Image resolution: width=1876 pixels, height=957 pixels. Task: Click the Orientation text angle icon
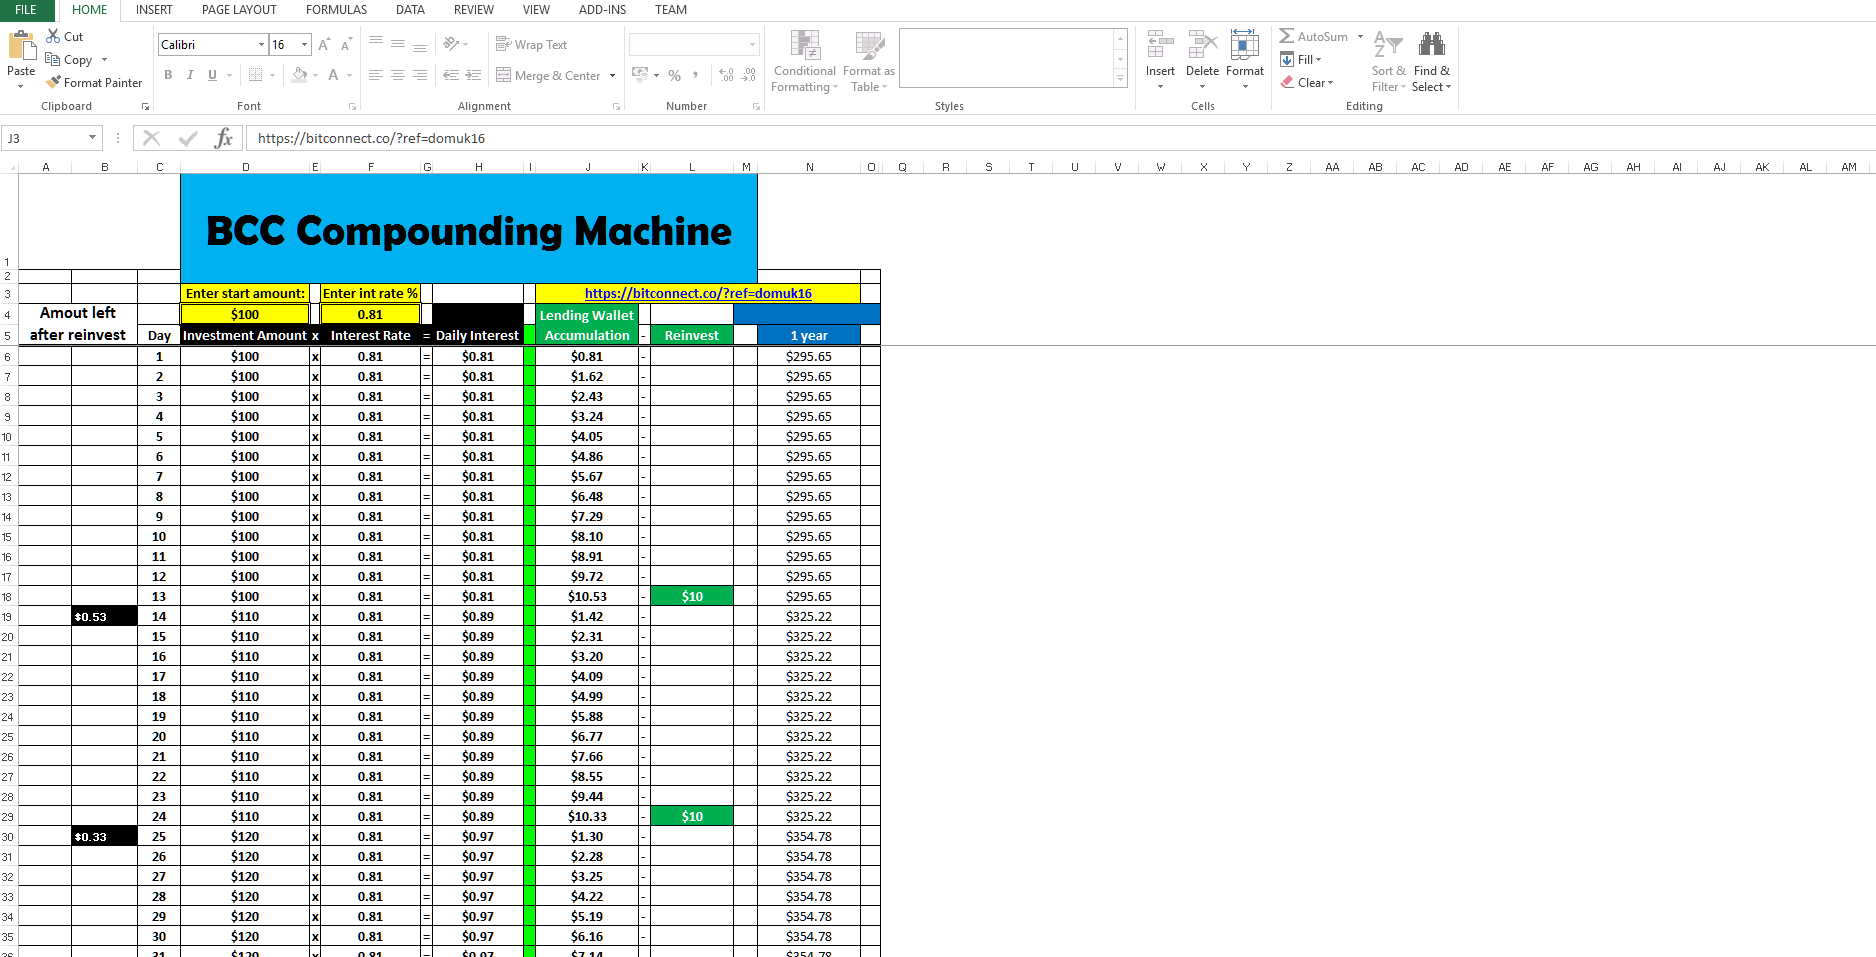pyautogui.click(x=451, y=44)
